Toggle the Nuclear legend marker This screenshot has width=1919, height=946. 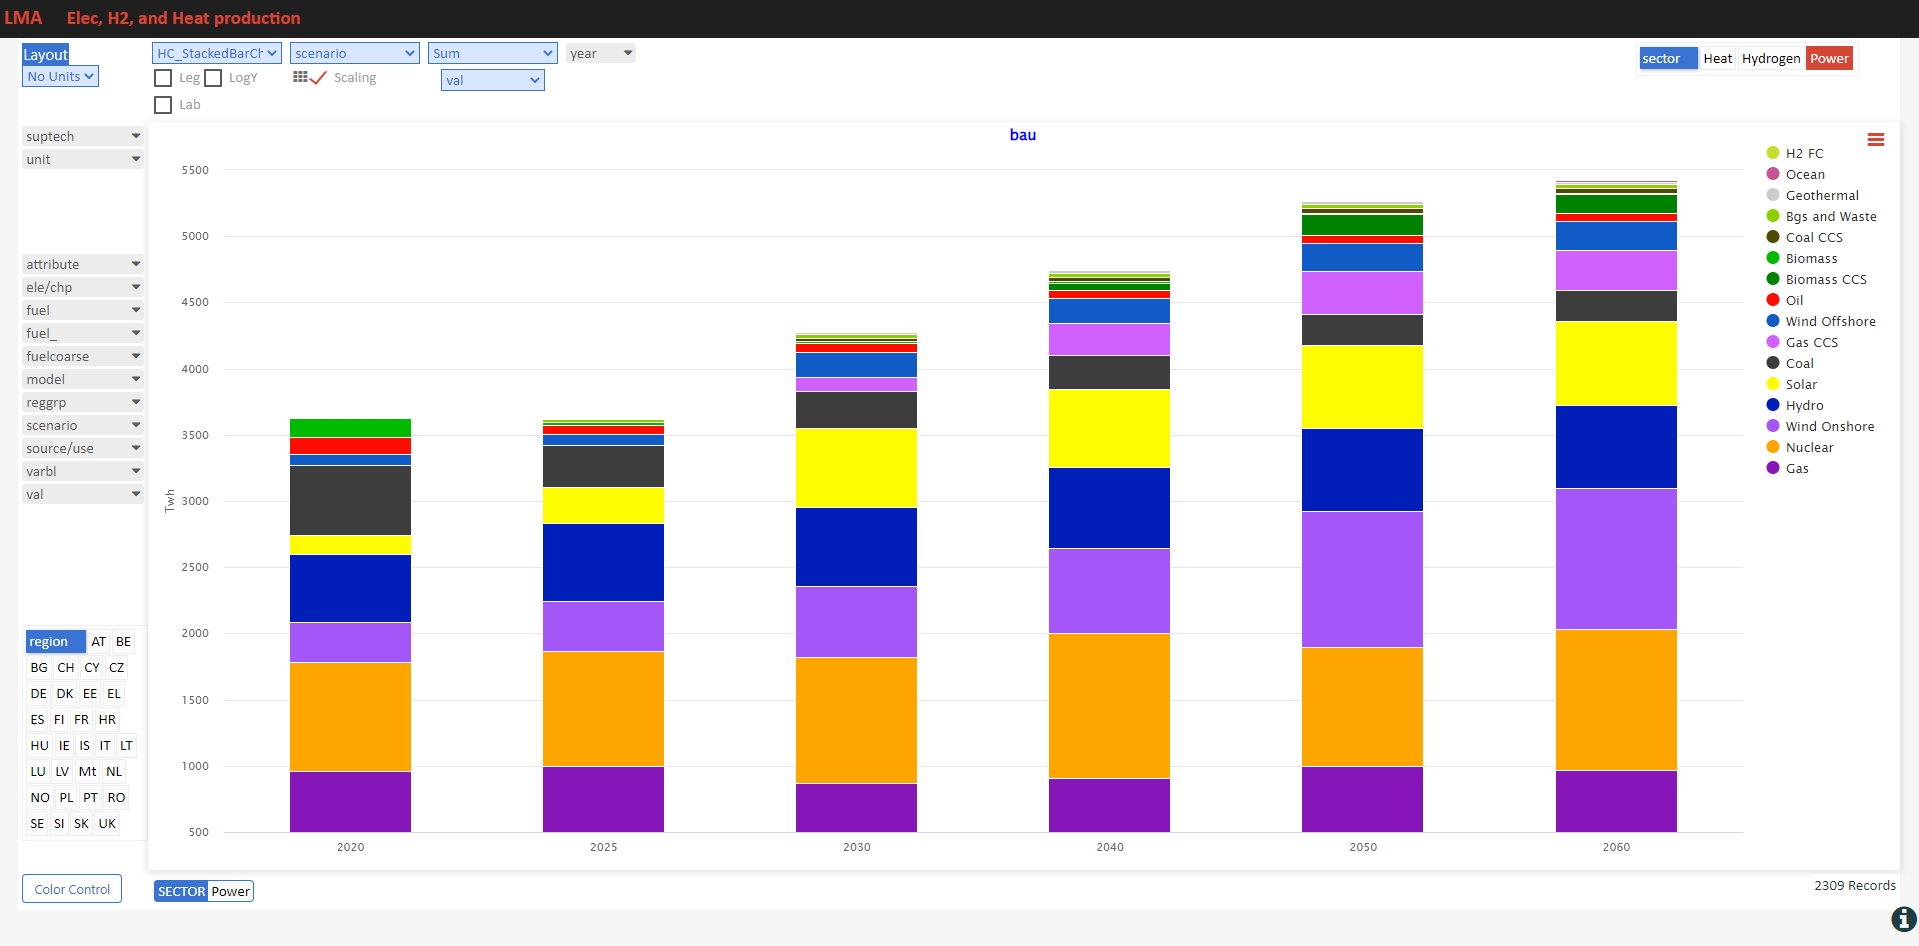(1773, 447)
